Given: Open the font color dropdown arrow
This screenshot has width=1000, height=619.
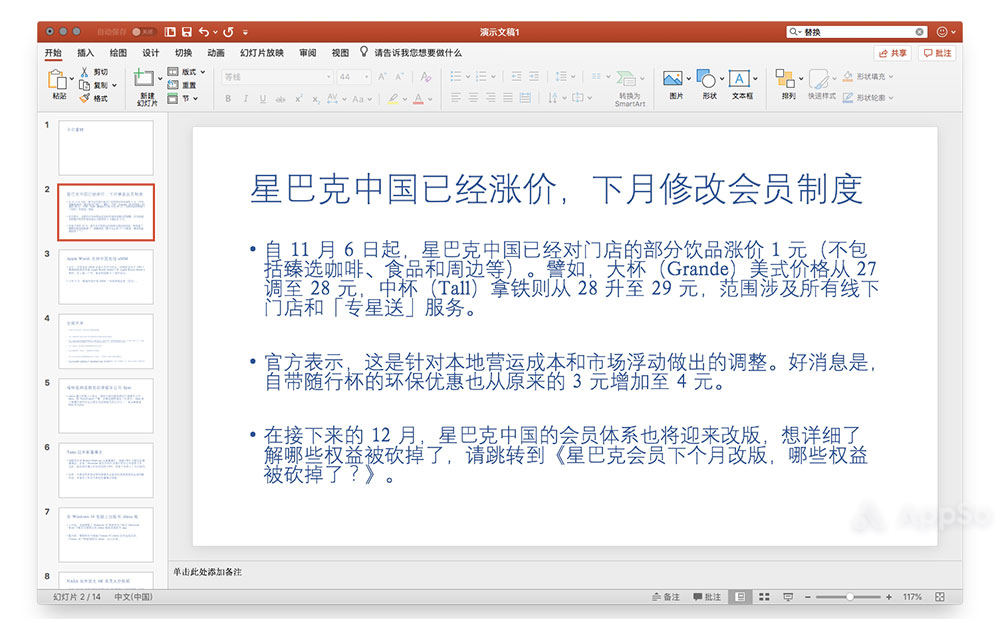Looking at the screenshot, I should click(430, 99).
